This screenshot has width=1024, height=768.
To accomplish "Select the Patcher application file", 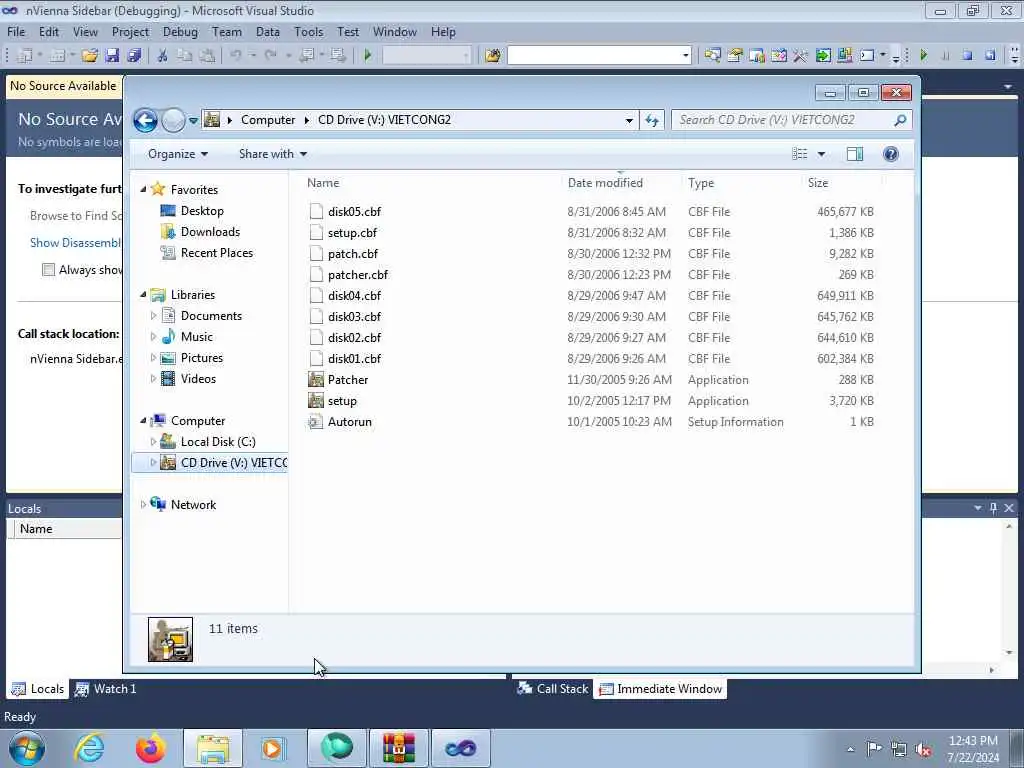I will [x=347, y=379].
